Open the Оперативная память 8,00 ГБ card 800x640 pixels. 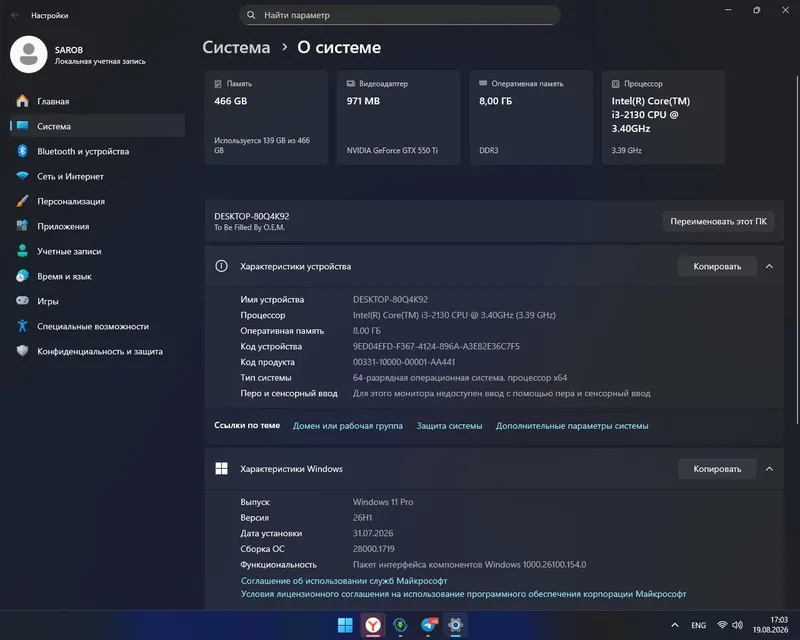tap(531, 117)
